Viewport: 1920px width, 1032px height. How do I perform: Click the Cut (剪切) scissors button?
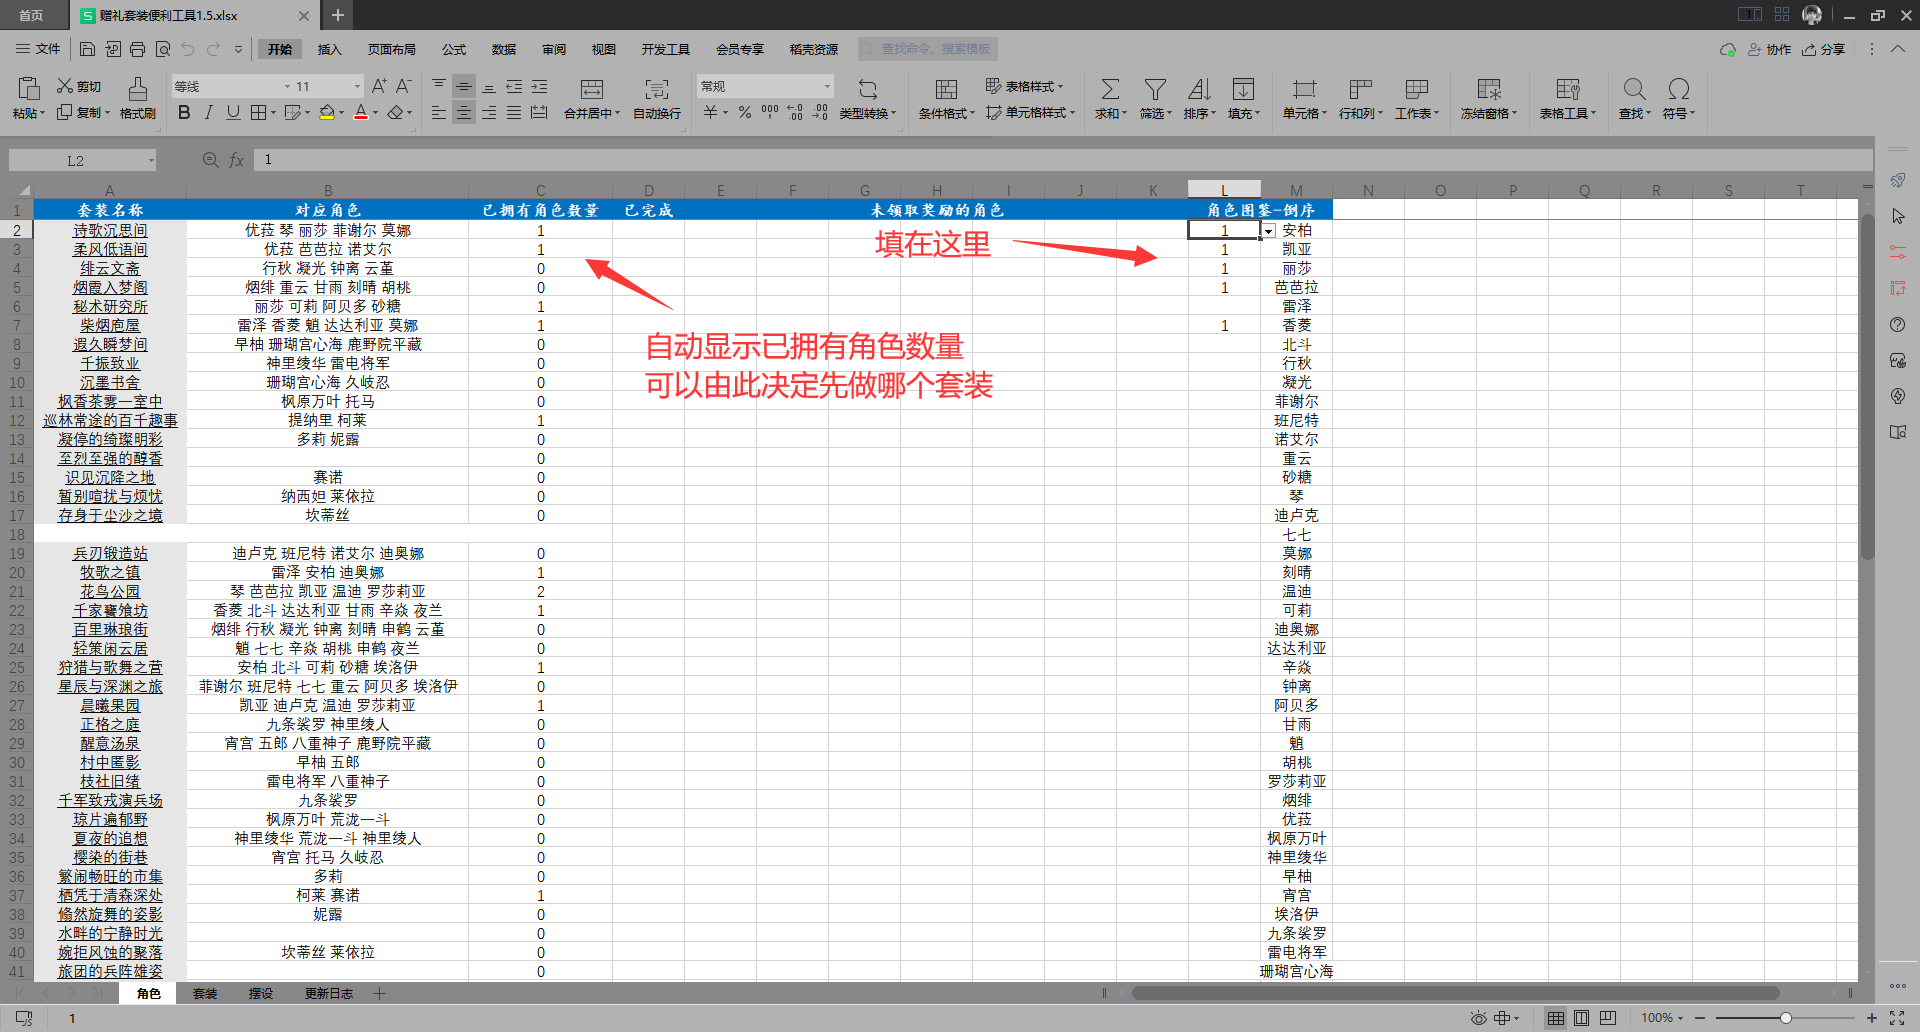(x=79, y=86)
